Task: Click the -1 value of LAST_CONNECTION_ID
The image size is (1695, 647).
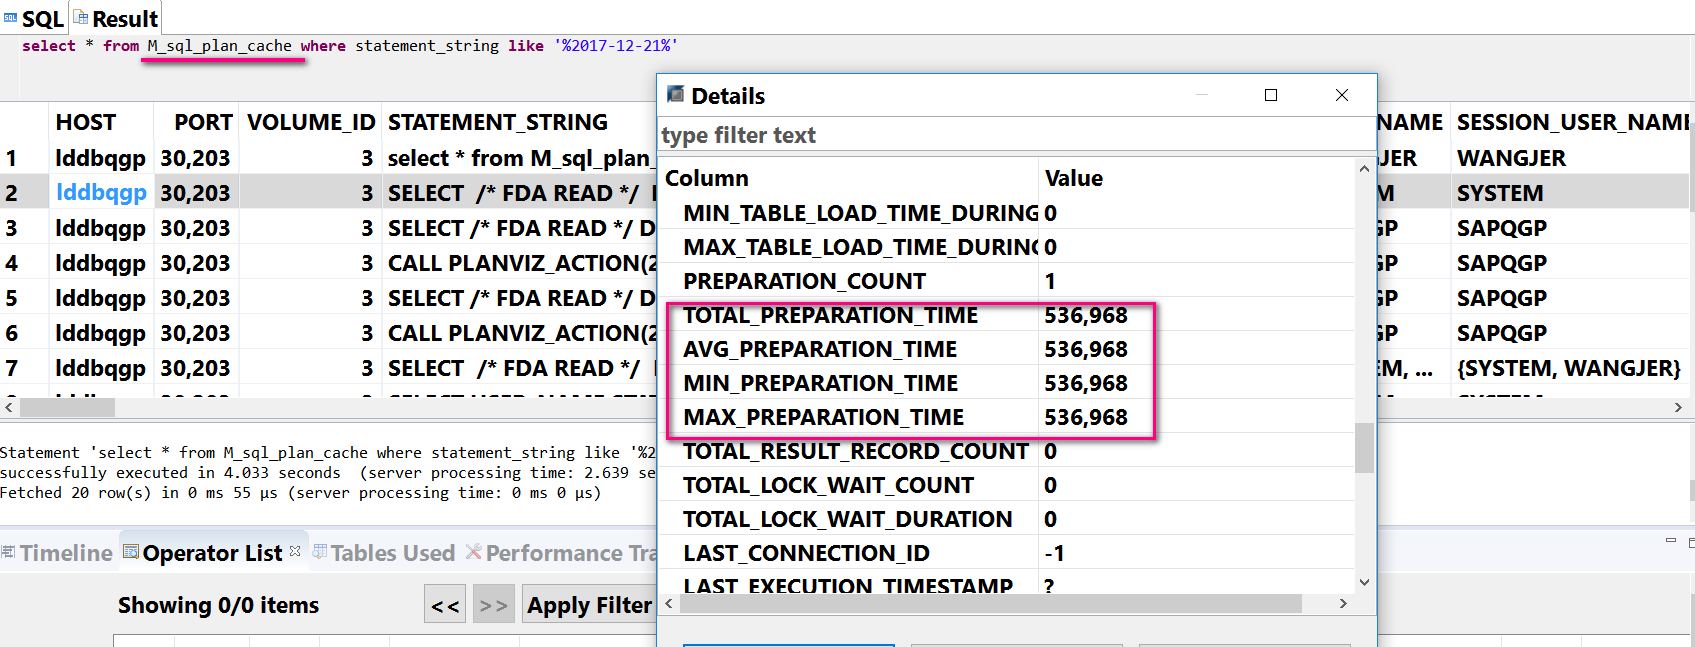Action: [x=1054, y=553]
